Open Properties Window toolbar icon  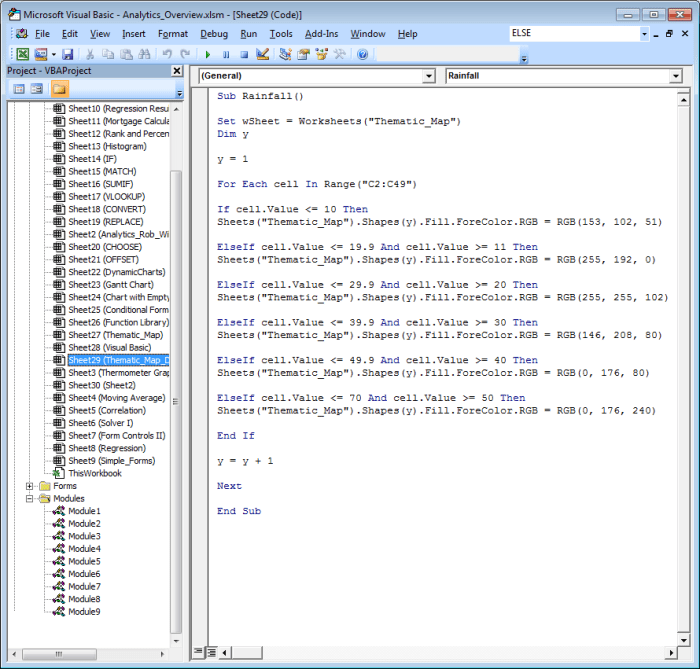[303, 54]
